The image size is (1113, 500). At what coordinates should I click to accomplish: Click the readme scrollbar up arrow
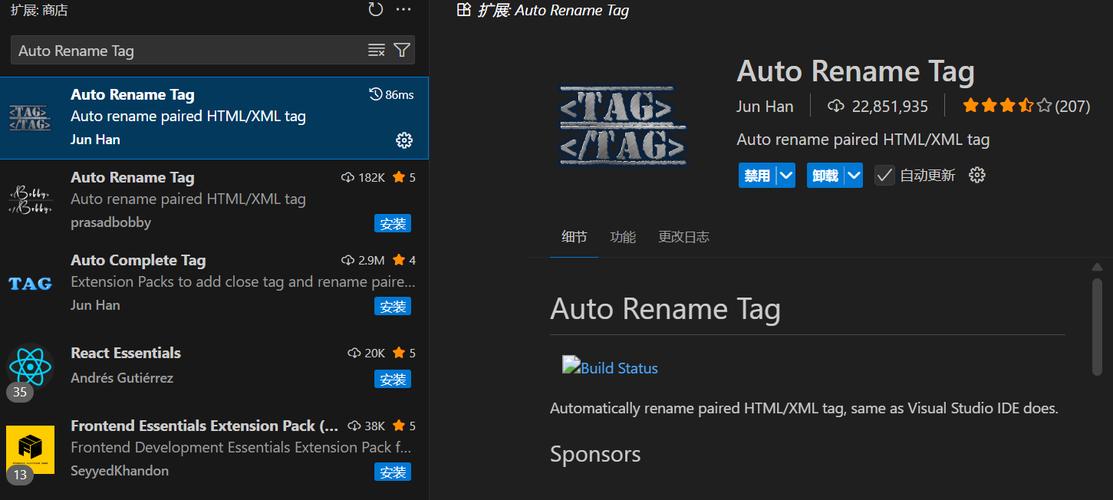click(x=1097, y=267)
